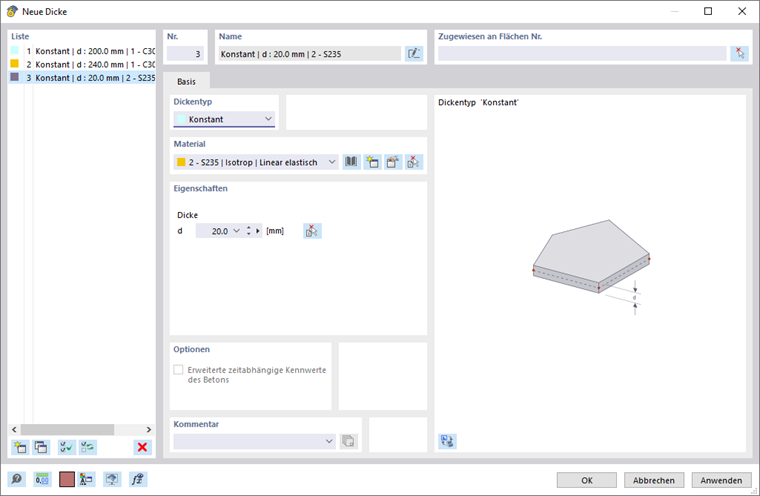Switch to the Basis tab

[x=187, y=81]
